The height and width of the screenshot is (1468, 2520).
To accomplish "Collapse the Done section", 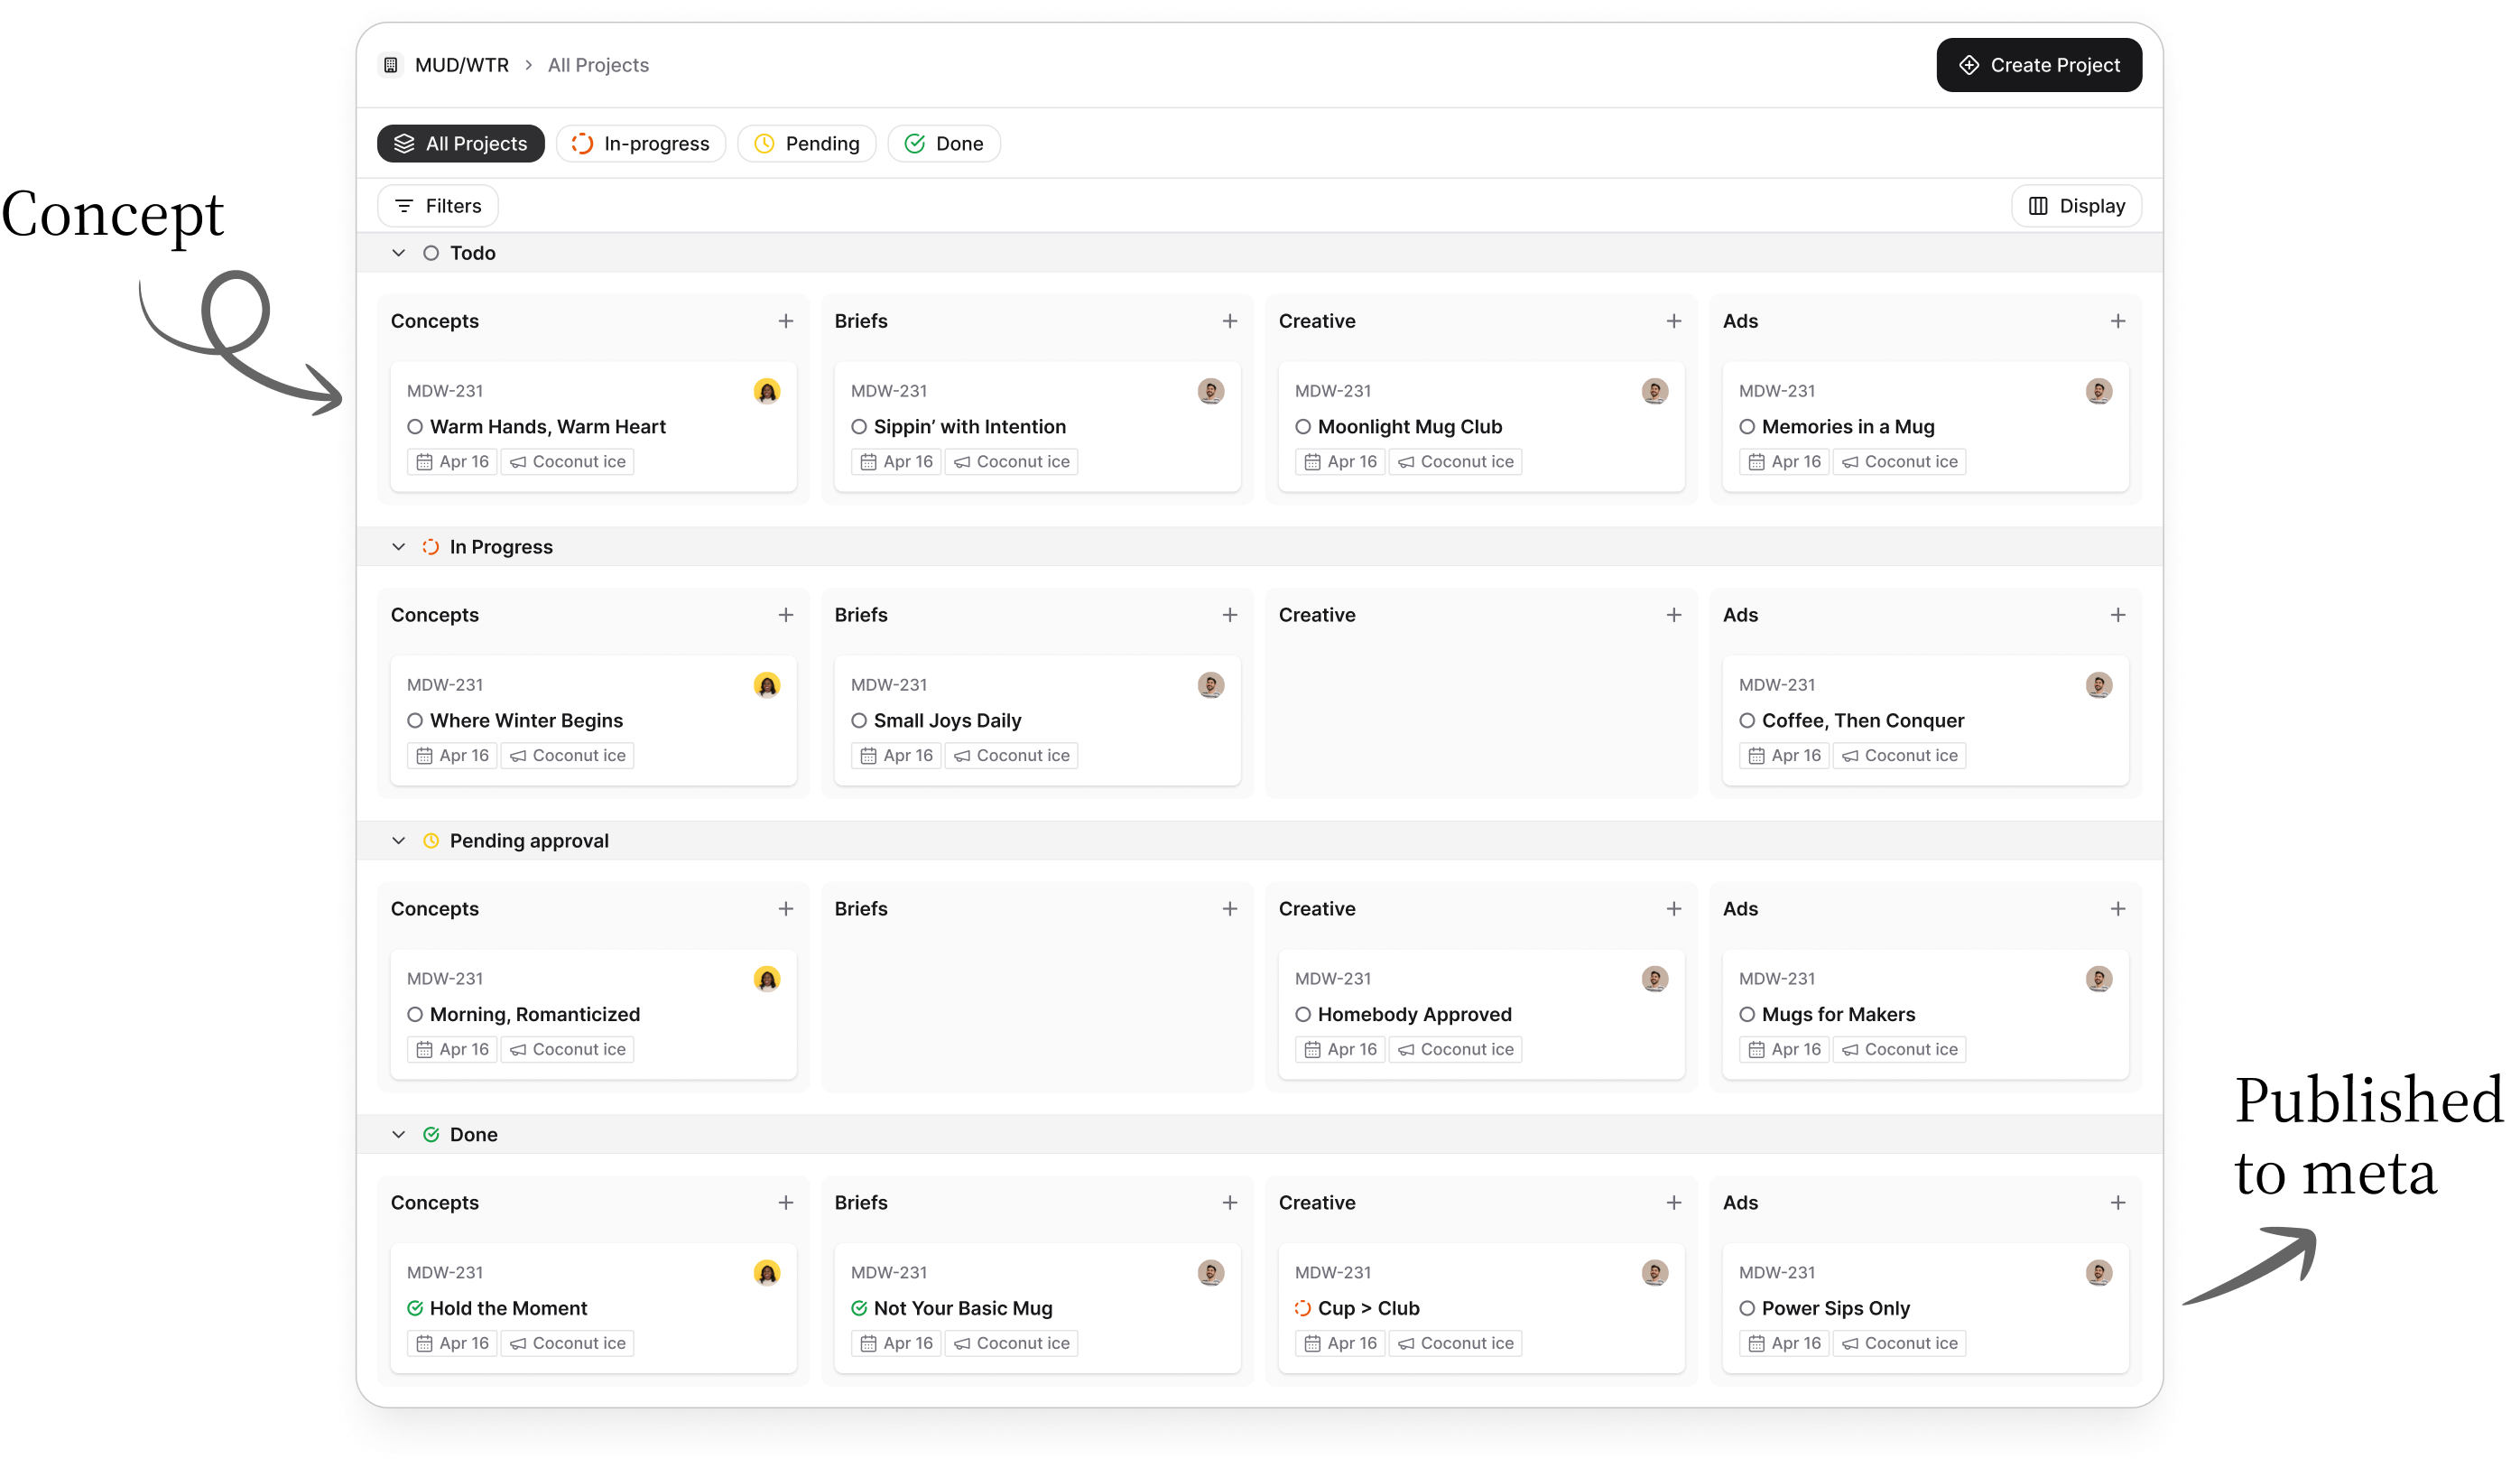I will (x=398, y=1134).
